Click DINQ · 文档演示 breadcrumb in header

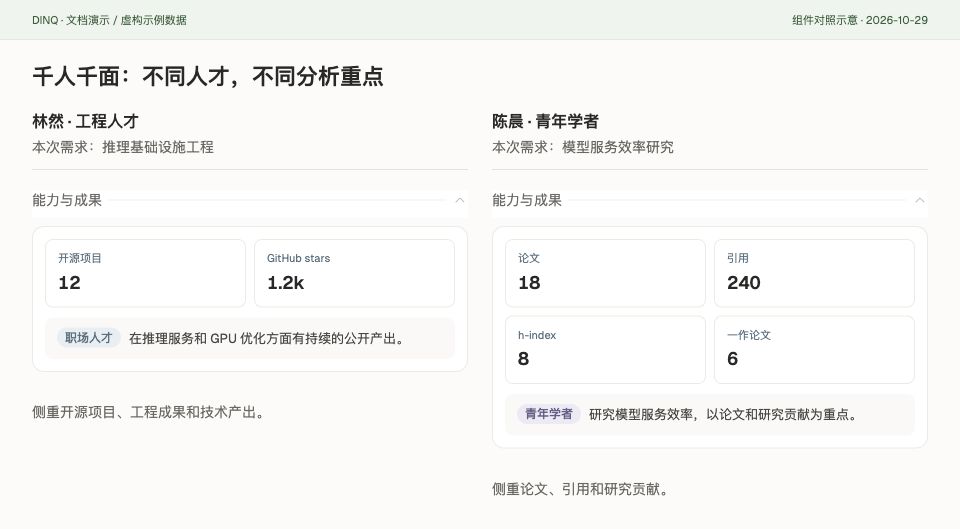[110, 20]
